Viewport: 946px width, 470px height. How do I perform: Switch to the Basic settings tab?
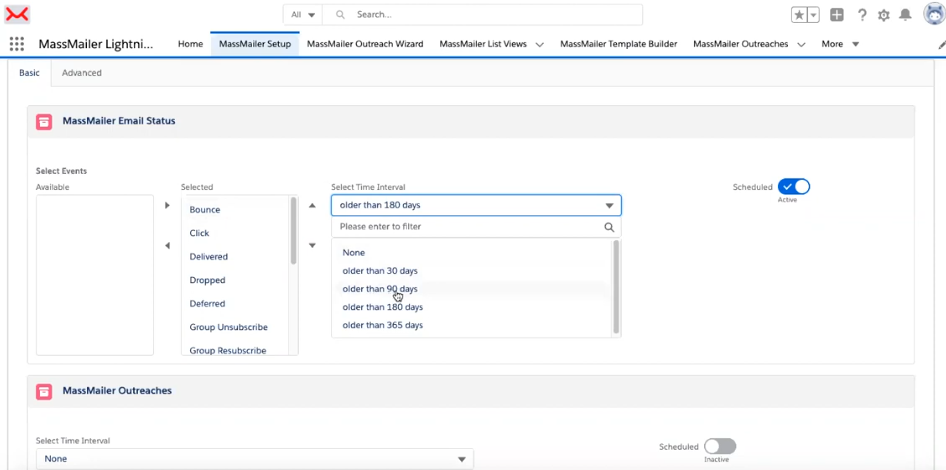[30, 73]
